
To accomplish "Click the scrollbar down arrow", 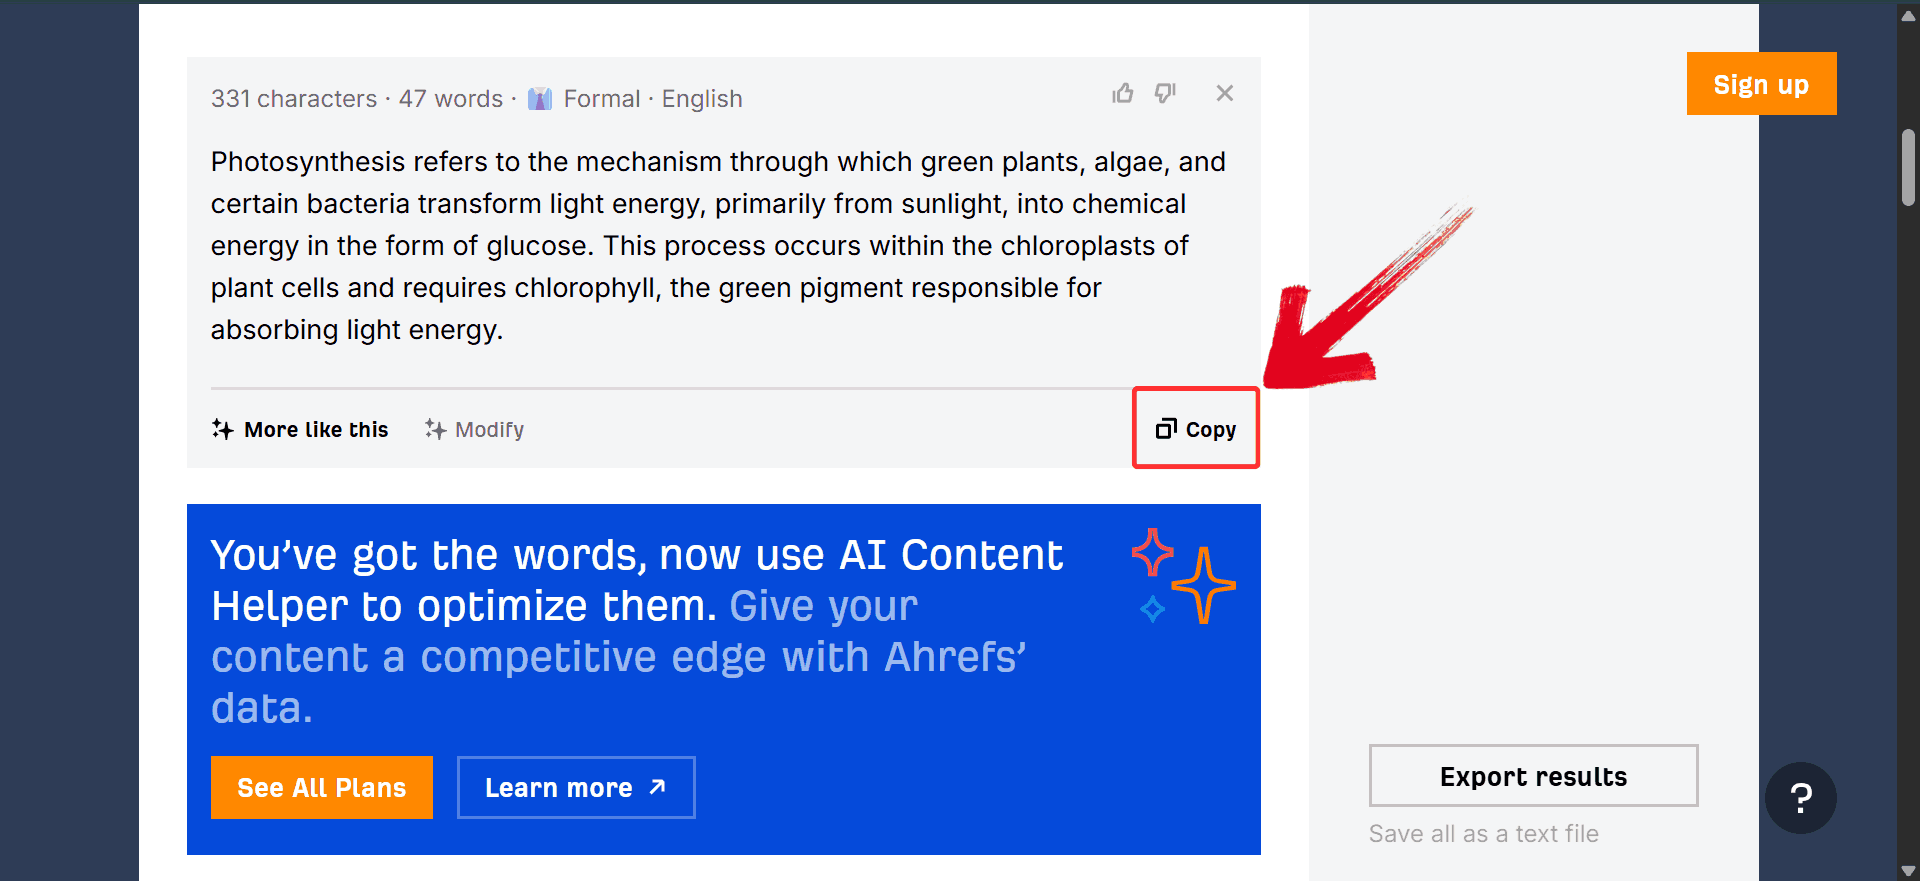I will click(1908, 870).
